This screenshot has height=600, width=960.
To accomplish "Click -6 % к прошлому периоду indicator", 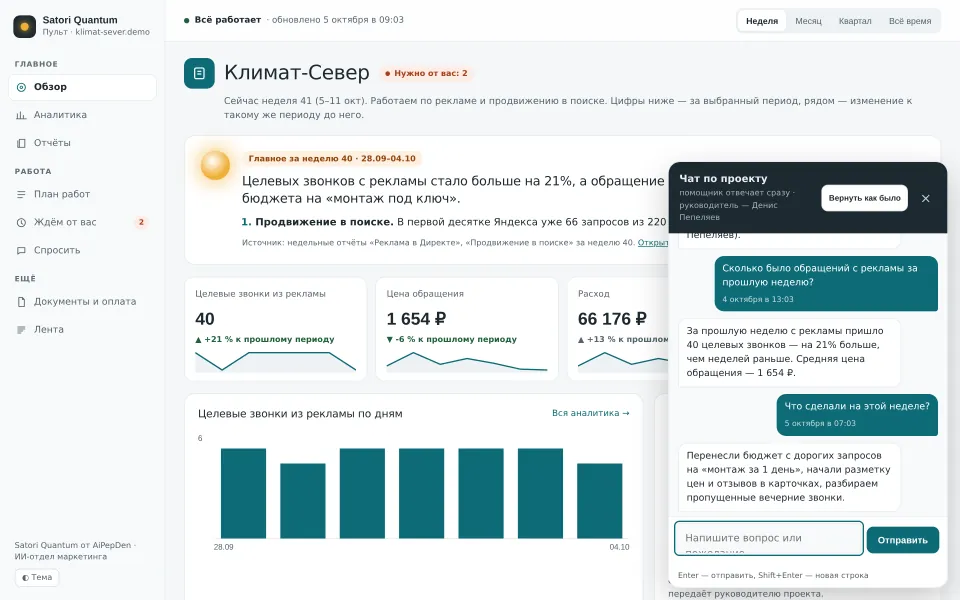I will (x=451, y=339).
